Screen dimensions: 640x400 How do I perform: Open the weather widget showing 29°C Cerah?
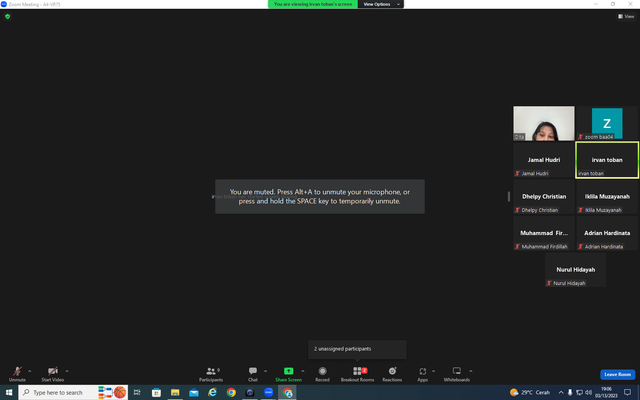[x=530, y=392]
